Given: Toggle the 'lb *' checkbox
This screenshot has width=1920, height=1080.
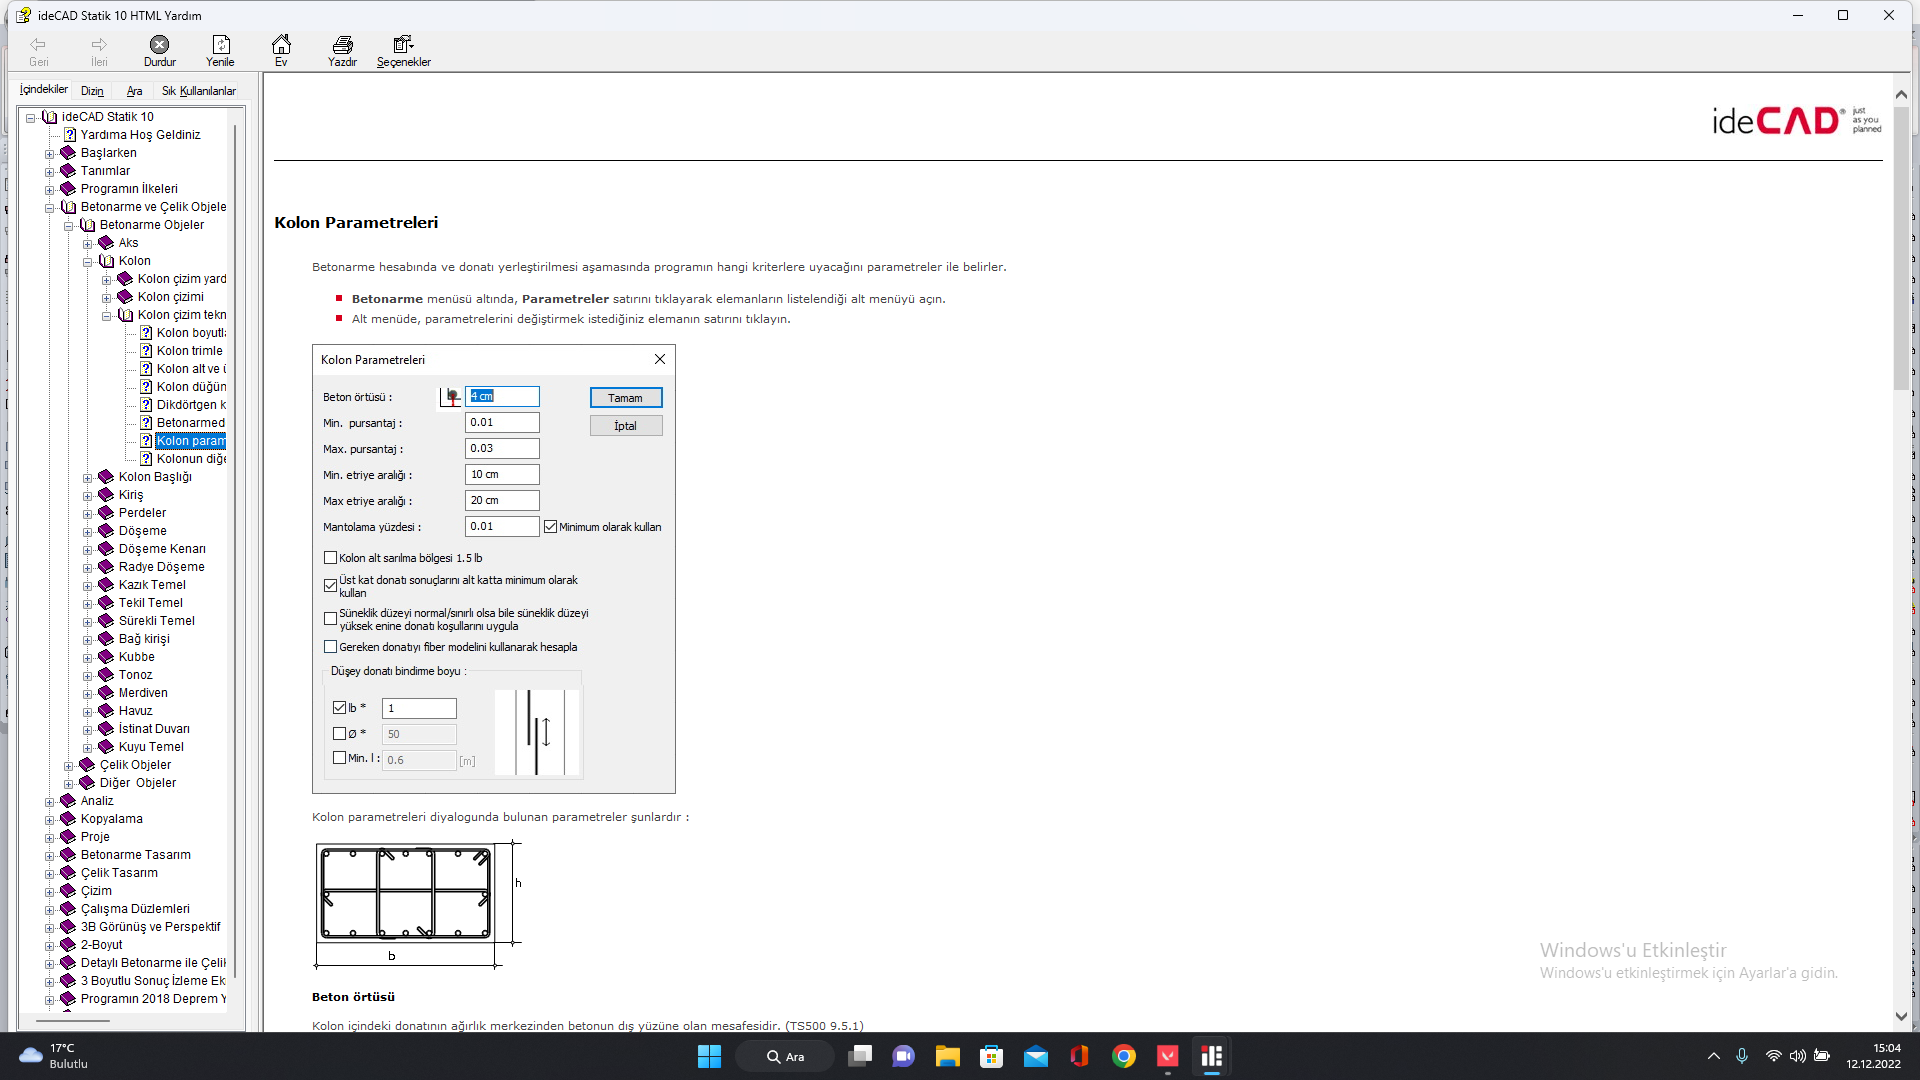Looking at the screenshot, I should (x=339, y=708).
